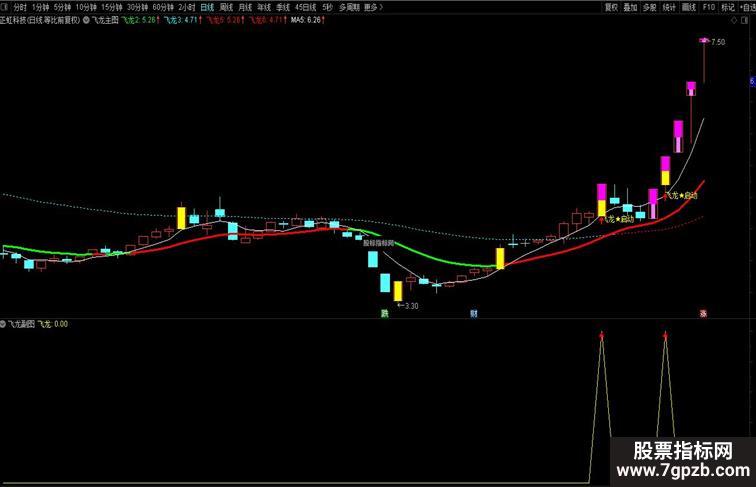
Task: Select the 10分钟 period tab
Action: [86, 7]
